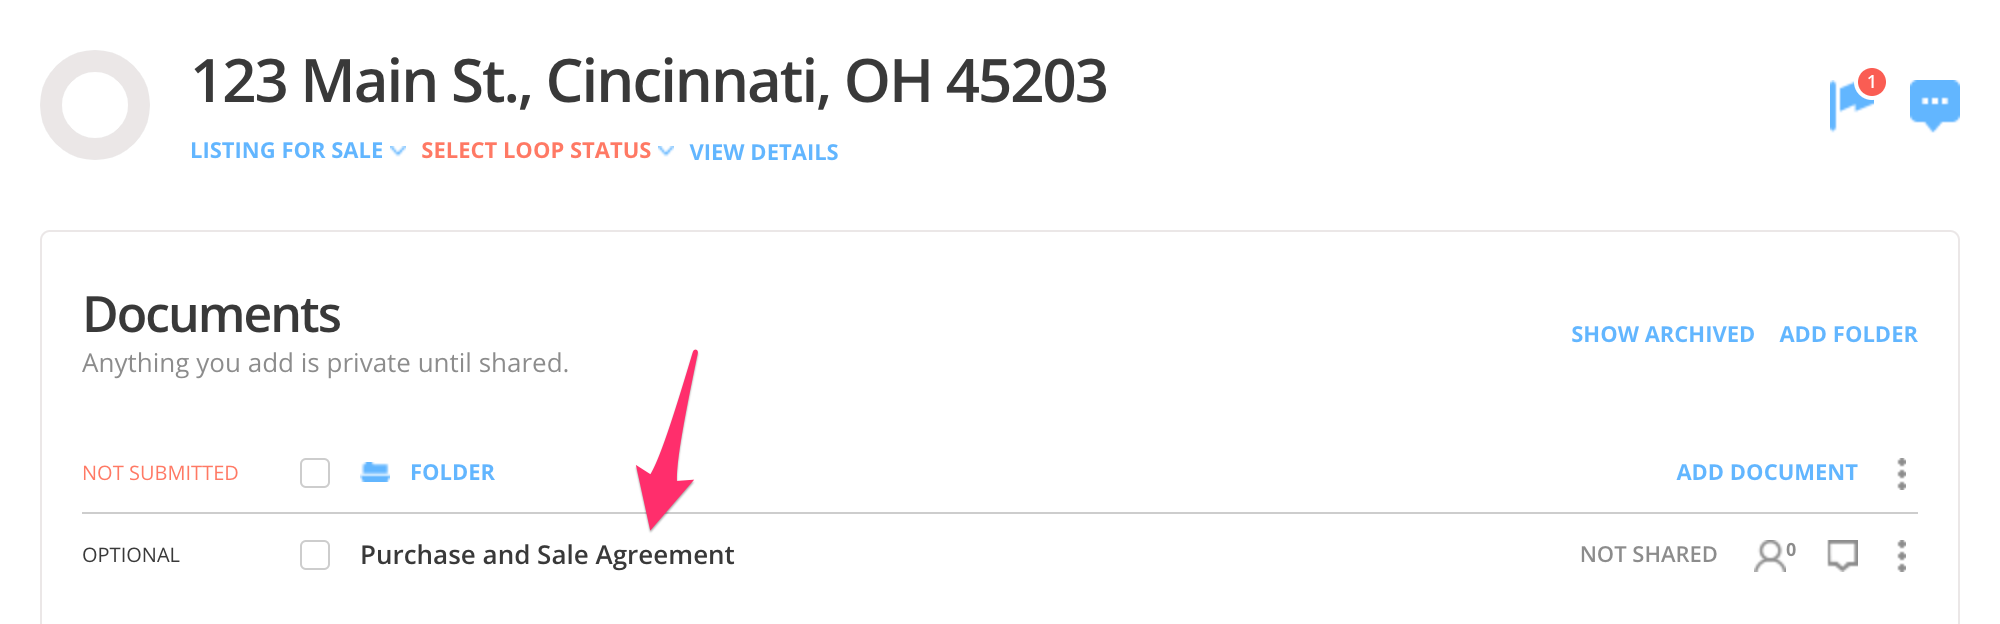Screen dimensions: 2000x624
Task: Select the Folder checkbox
Action: point(315,473)
